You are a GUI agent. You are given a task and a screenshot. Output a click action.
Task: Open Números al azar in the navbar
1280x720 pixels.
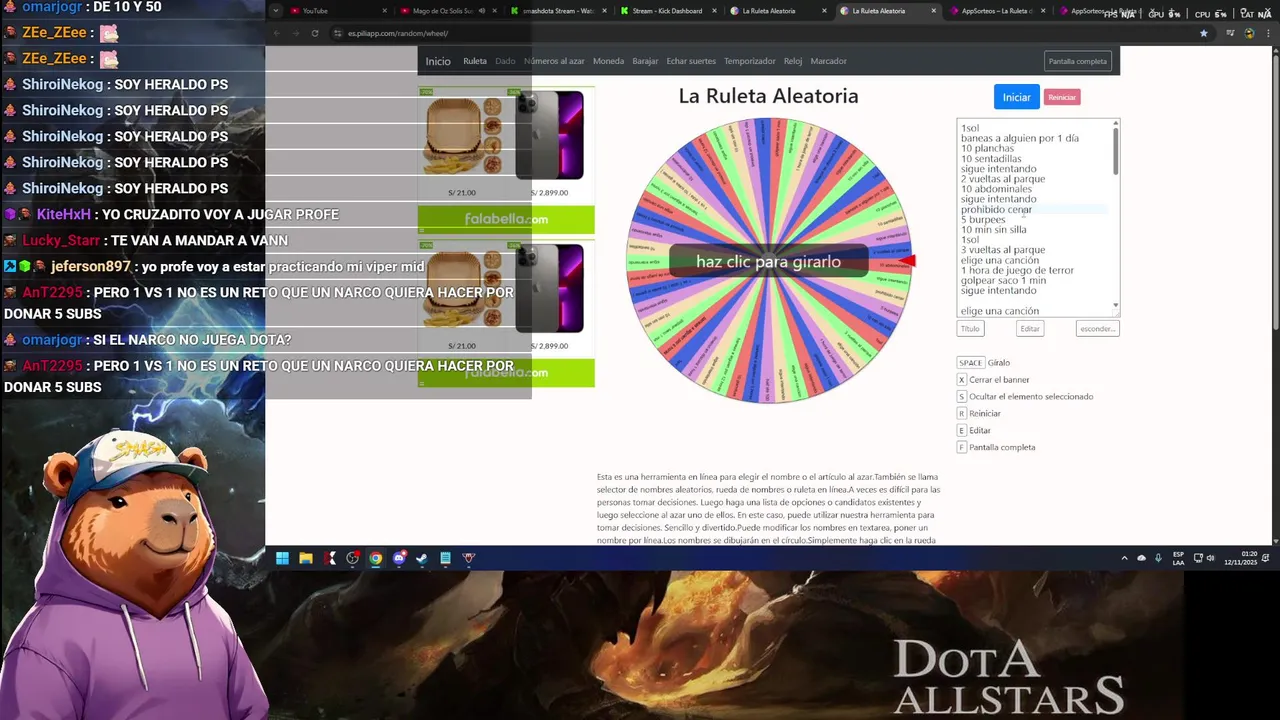(554, 61)
